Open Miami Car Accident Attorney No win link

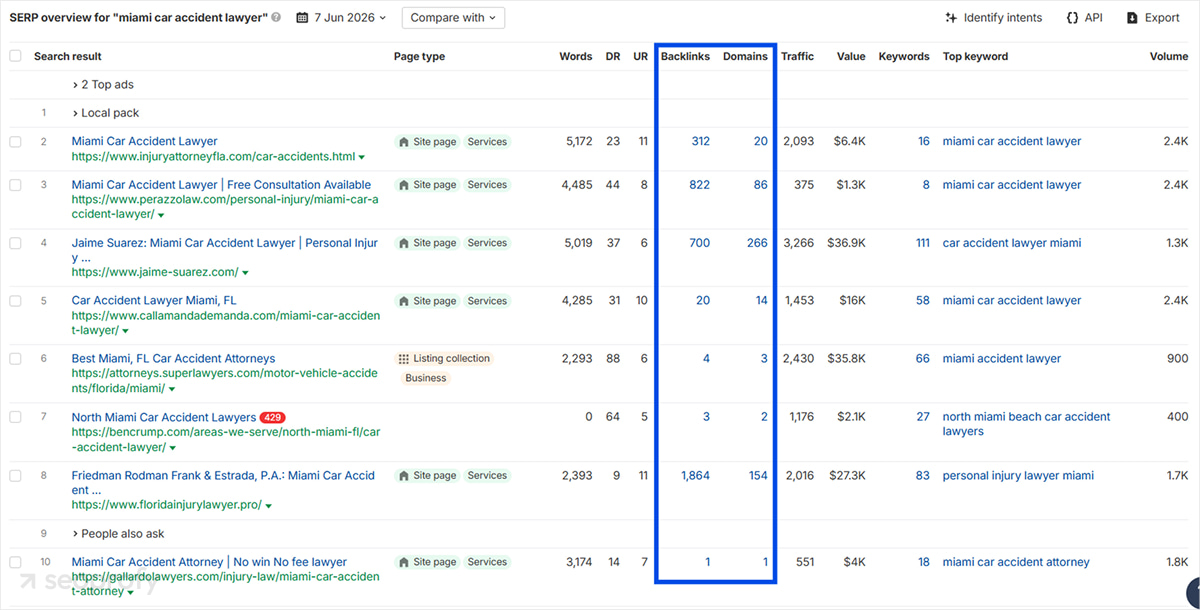(x=209, y=562)
